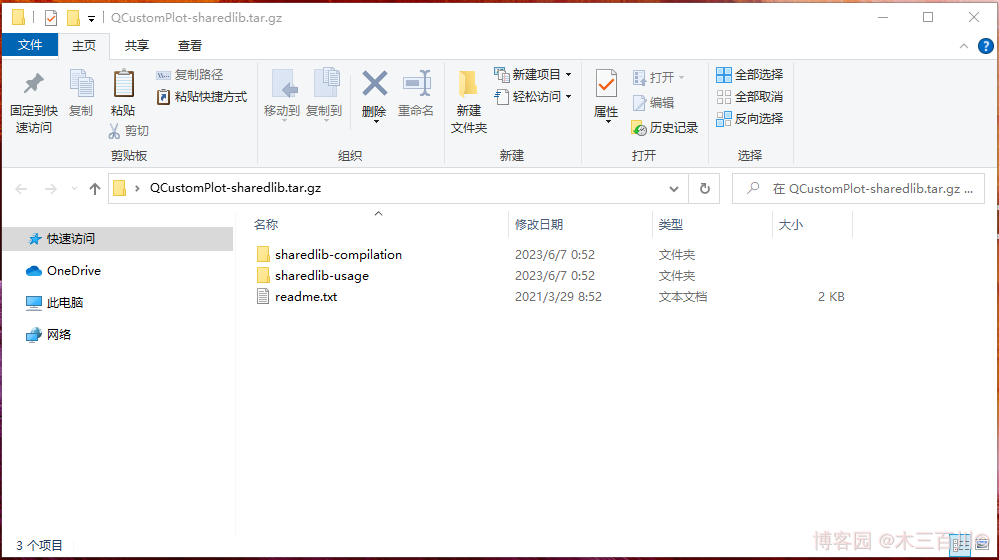The image size is (999, 560).
Task: Click Paste shortcut in clipboard group
Action: tap(202, 97)
